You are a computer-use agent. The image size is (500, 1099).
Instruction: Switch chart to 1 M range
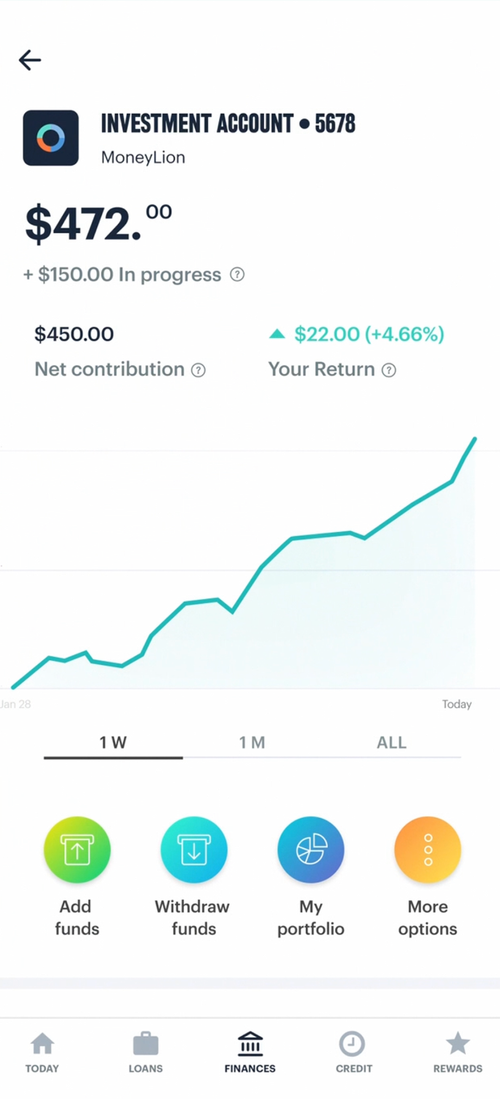point(252,744)
